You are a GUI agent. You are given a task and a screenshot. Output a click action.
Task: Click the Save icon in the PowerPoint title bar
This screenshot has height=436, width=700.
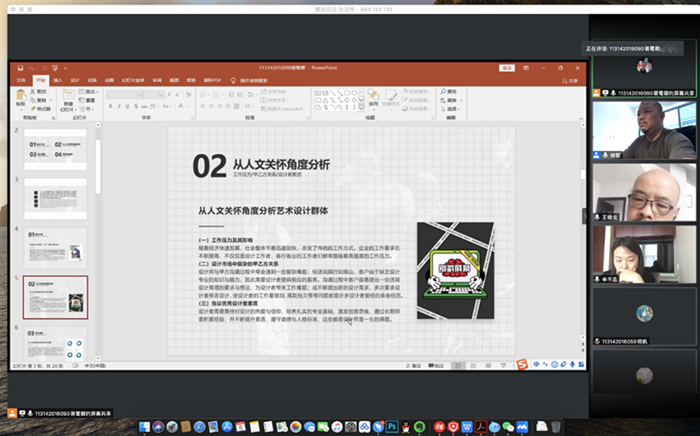[20, 68]
